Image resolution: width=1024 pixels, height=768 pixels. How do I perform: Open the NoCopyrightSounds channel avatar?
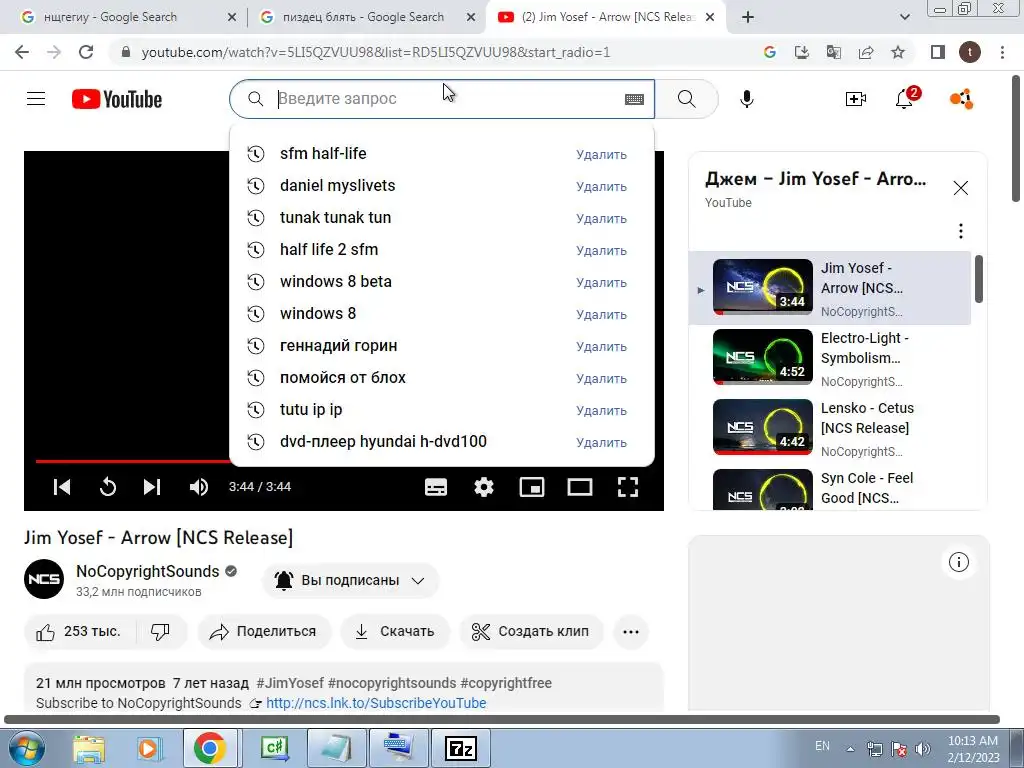pyautogui.click(x=44, y=579)
